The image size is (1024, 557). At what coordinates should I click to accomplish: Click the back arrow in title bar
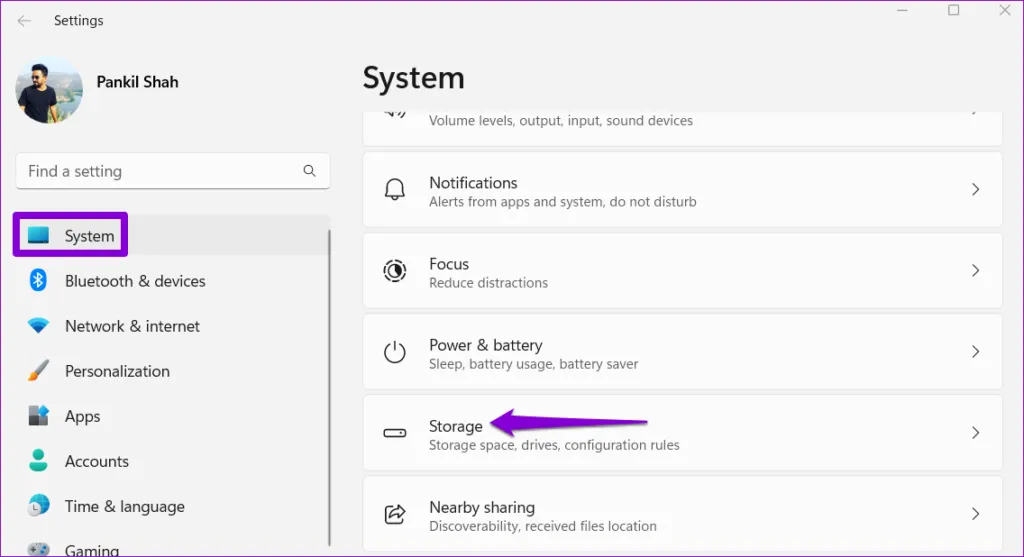pyautogui.click(x=24, y=20)
